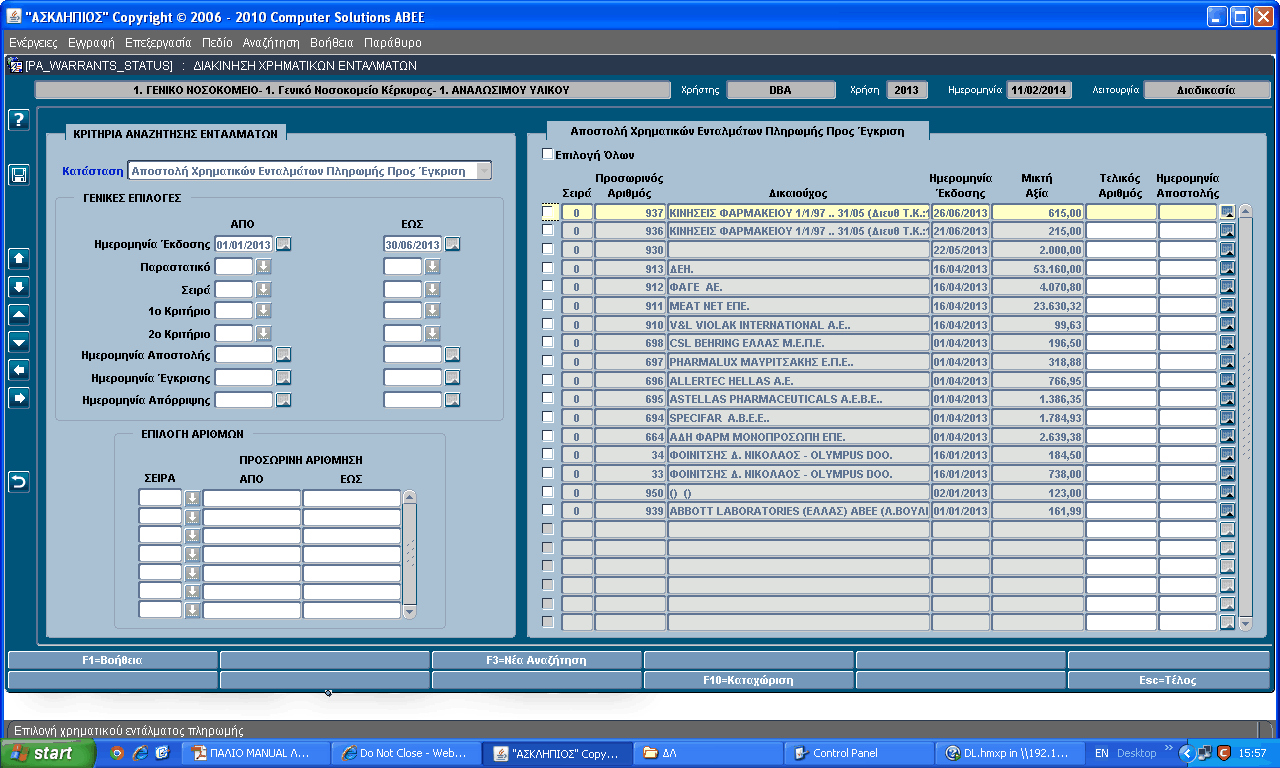
Task: Click date picker icon in CSL BEHRING row
Action: [1228, 343]
